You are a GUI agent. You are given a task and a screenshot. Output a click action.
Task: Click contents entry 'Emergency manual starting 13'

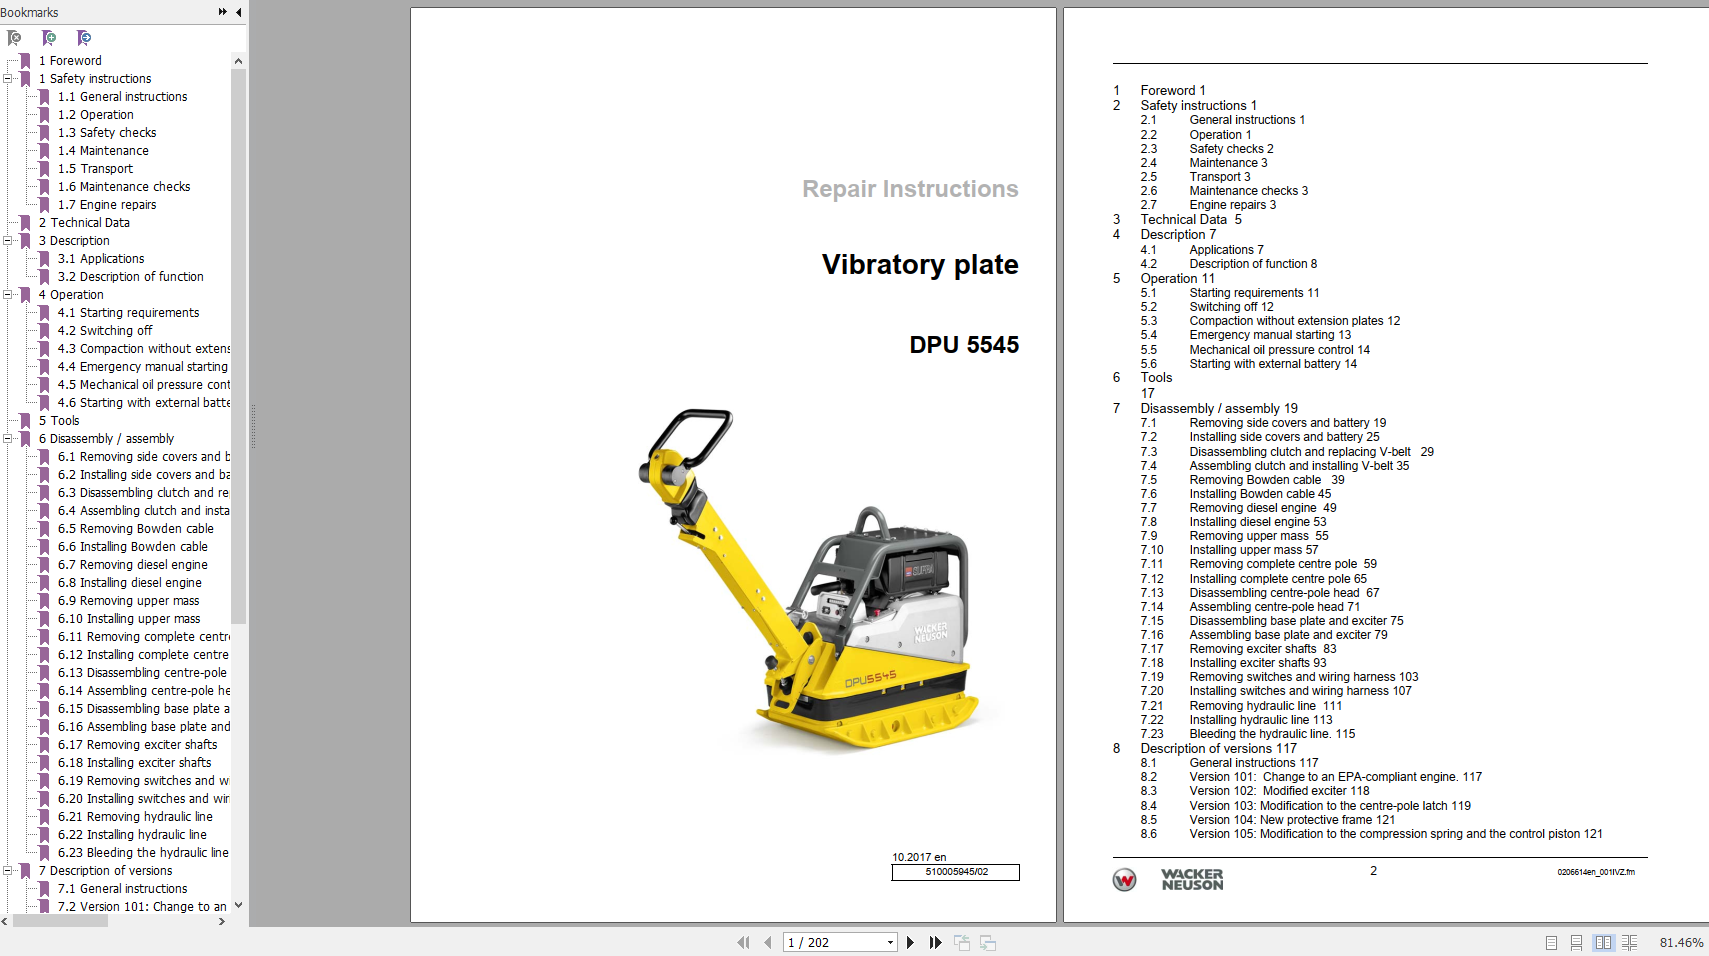coord(1270,335)
